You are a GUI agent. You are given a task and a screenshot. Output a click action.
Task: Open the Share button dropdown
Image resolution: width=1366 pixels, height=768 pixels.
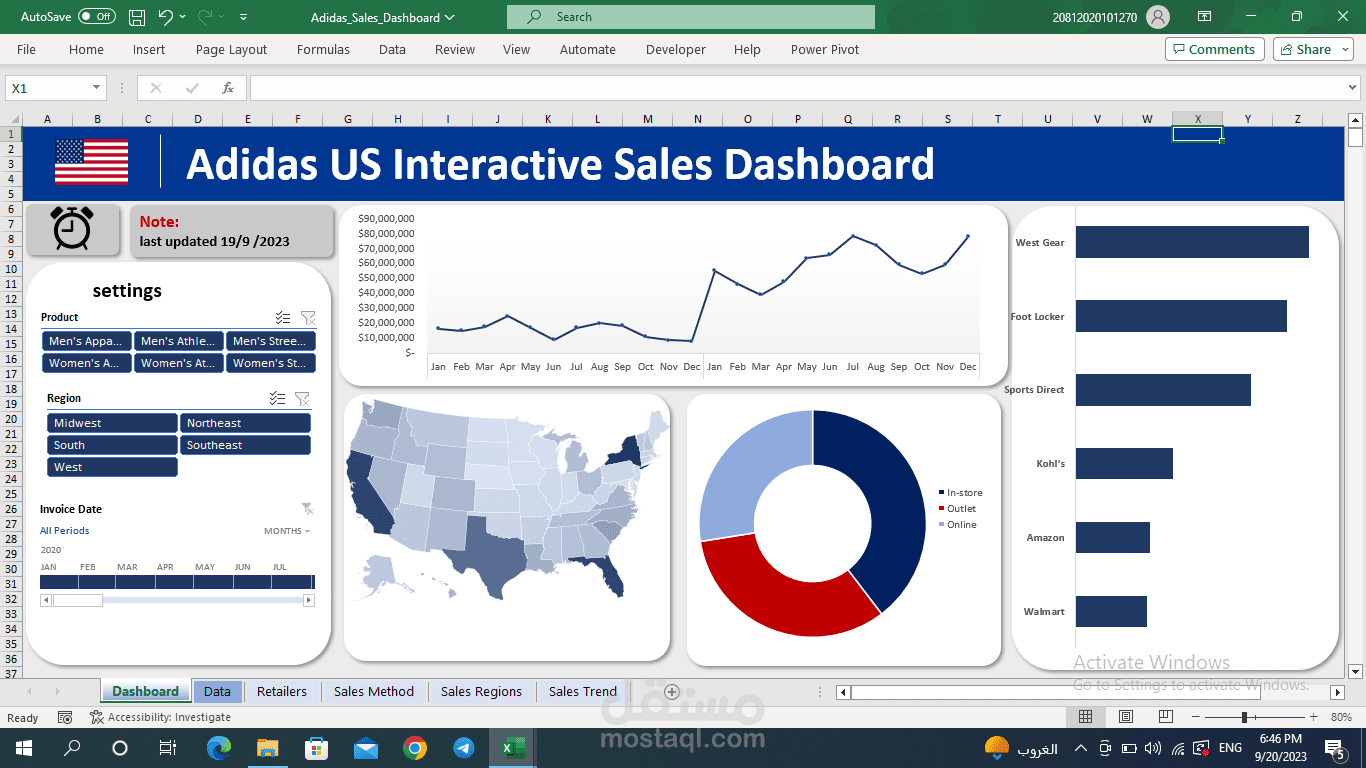pos(1346,49)
